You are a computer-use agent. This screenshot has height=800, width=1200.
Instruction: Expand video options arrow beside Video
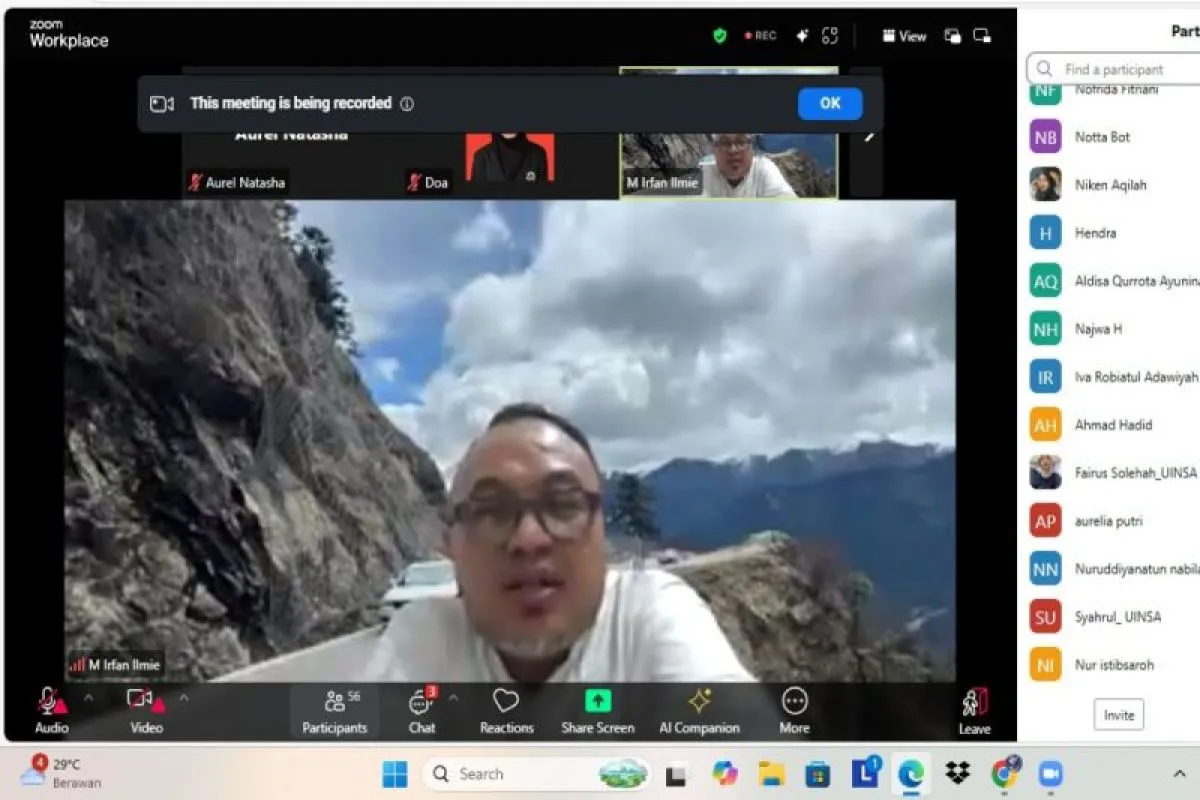click(183, 698)
